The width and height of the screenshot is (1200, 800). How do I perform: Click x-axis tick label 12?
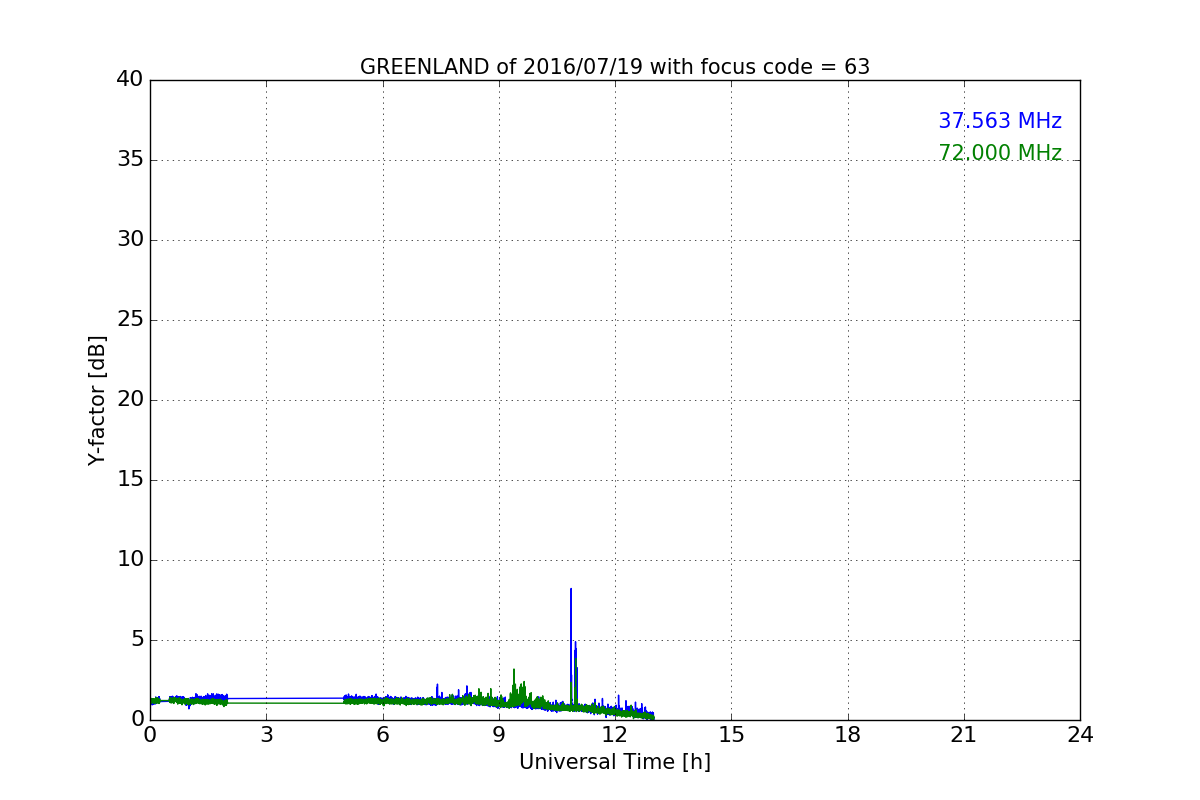(615, 735)
